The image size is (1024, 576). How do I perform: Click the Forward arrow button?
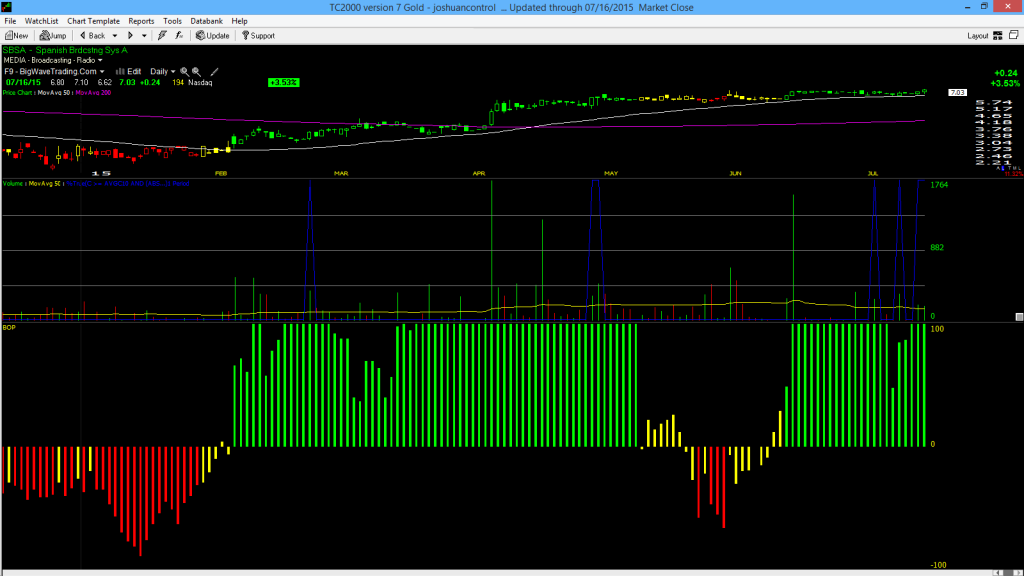pos(131,36)
